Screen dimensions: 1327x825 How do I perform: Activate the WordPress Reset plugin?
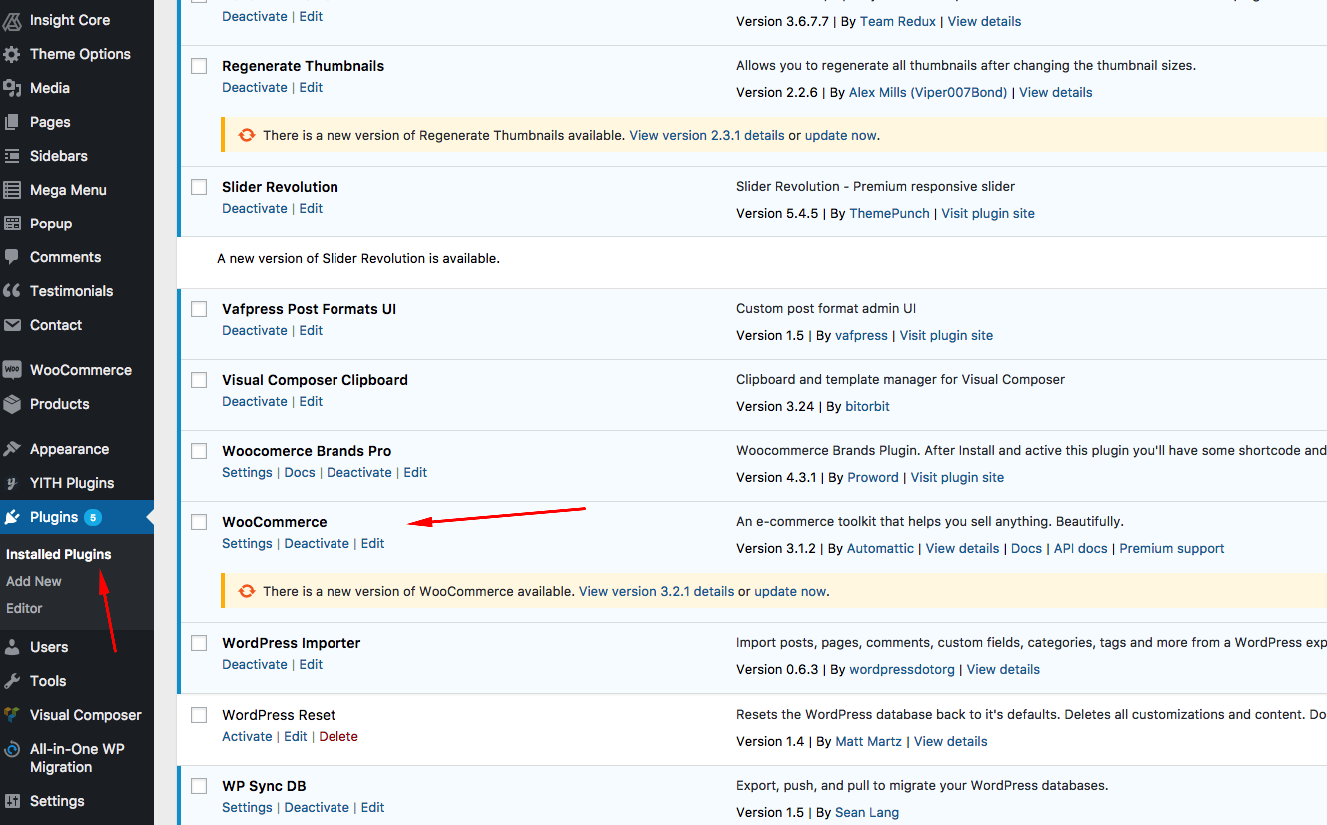click(x=247, y=736)
